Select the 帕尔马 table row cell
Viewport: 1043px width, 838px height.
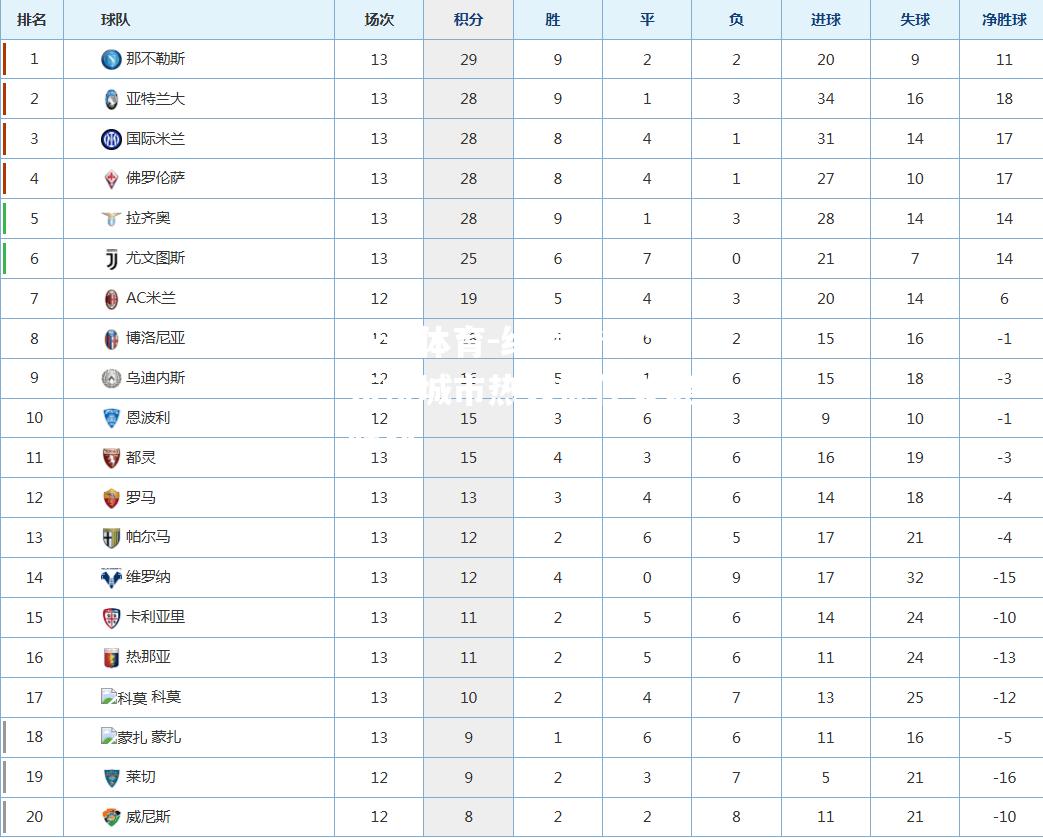[x=199, y=537]
